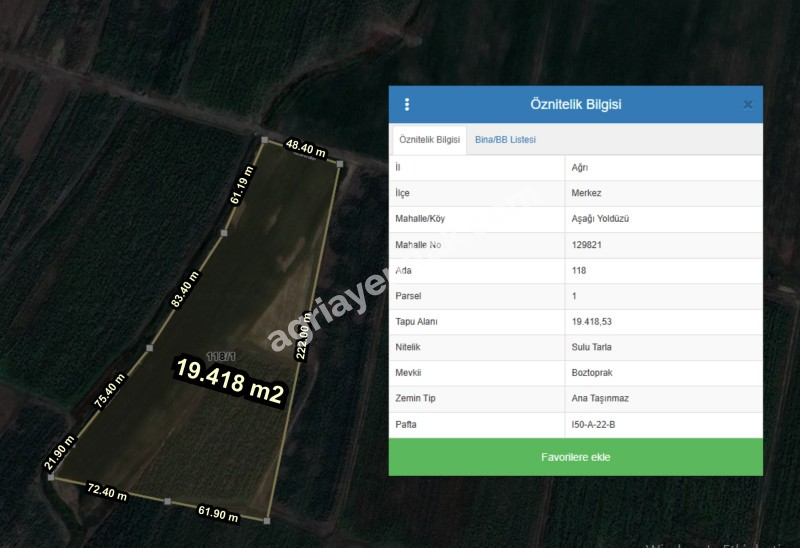Click the 61.90 m bottom edge label
The width and height of the screenshot is (800, 548).
point(218,514)
